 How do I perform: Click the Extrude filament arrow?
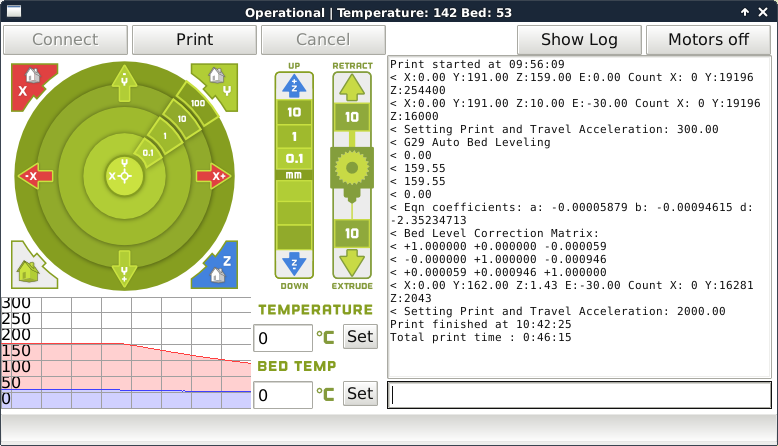(x=352, y=263)
